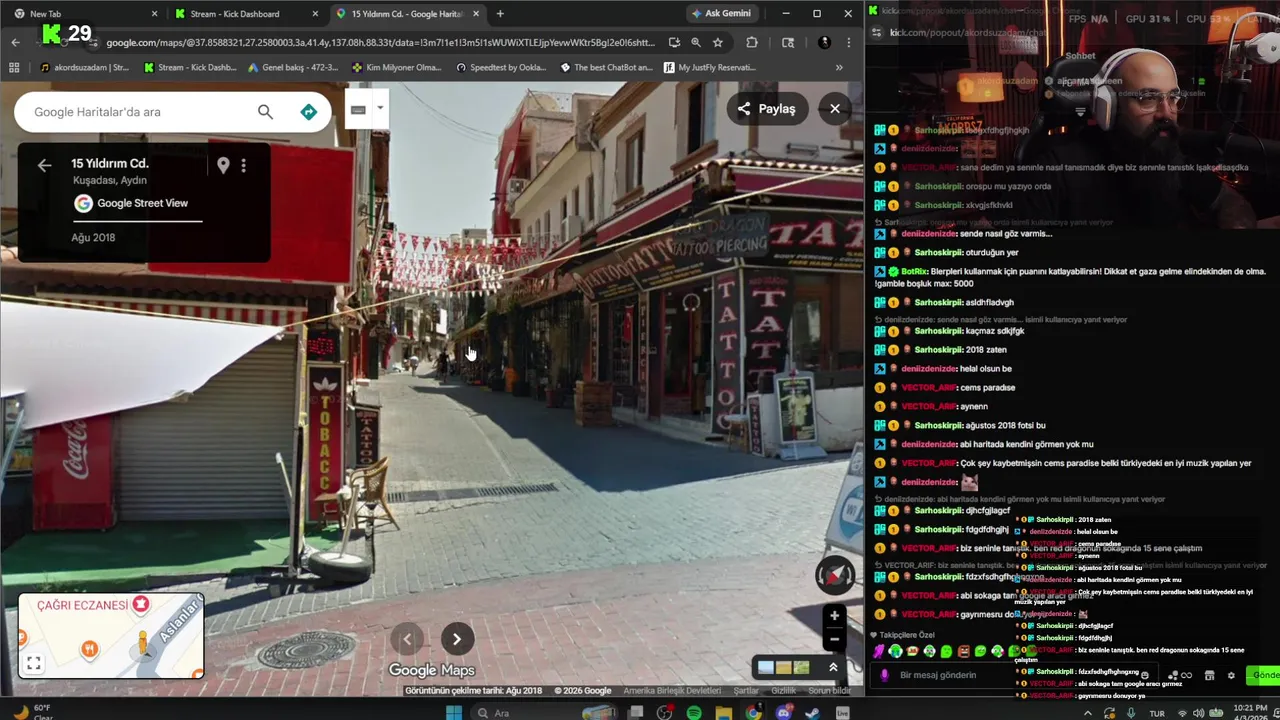Open the emoji picker in Kick chat input
This screenshot has width=1280, height=720.
point(1145,676)
